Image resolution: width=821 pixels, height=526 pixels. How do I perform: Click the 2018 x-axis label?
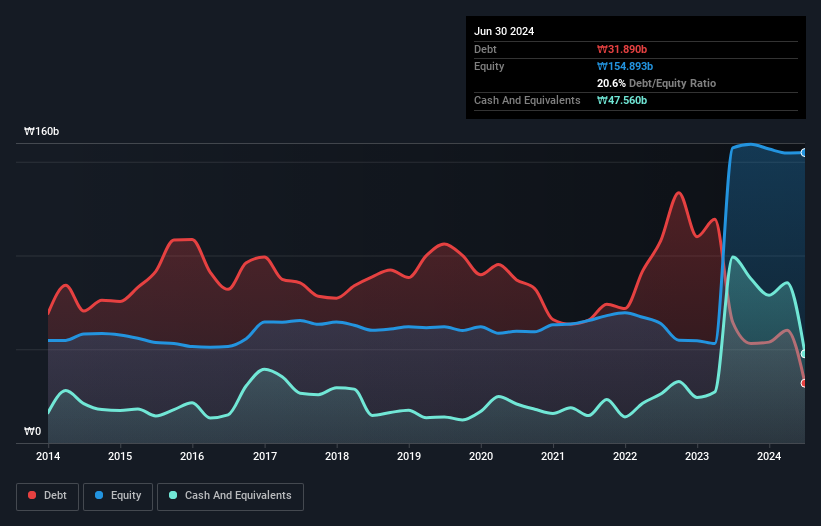click(337, 456)
